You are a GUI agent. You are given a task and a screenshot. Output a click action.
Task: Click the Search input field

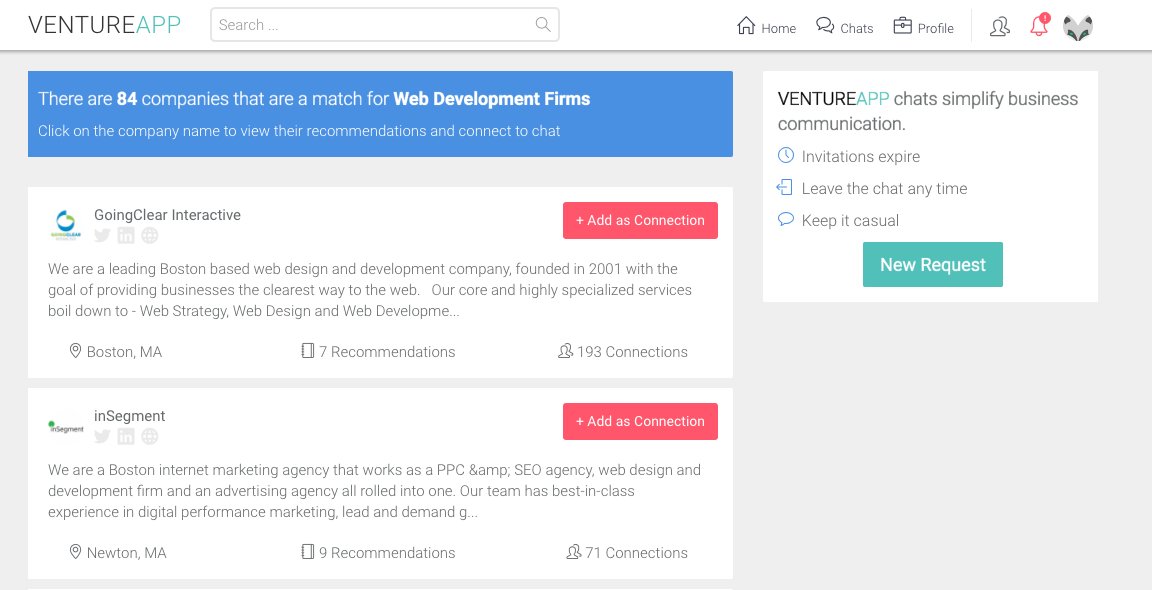pos(384,24)
